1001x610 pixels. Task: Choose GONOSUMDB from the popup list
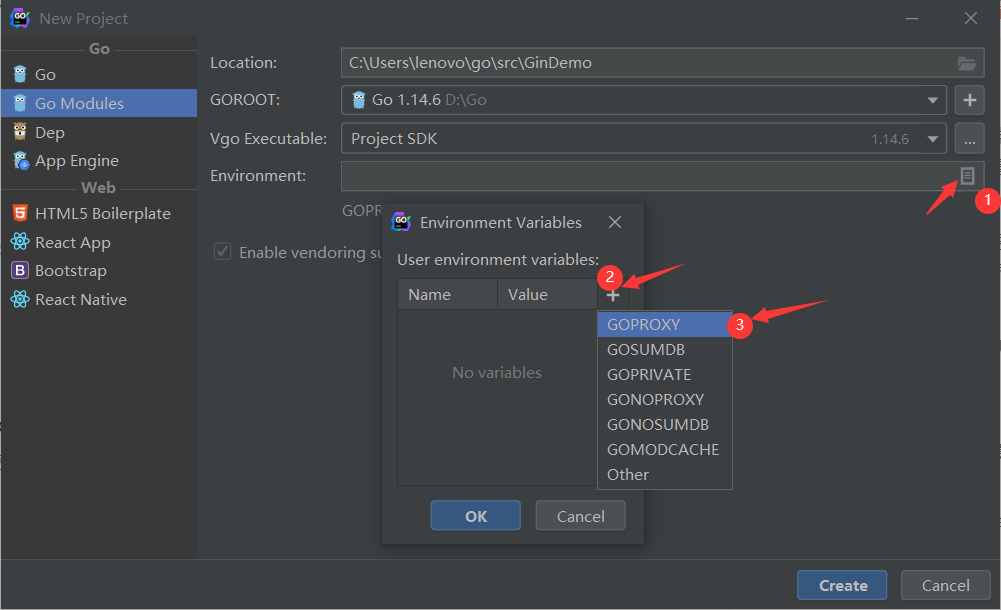pos(665,424)
